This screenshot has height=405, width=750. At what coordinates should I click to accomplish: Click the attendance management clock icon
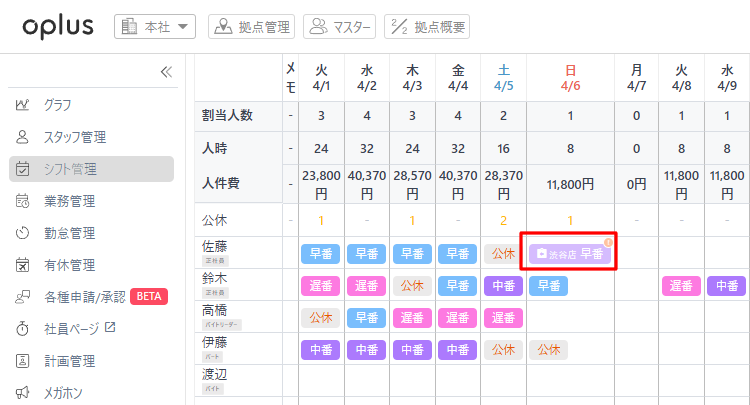(23, 233)
